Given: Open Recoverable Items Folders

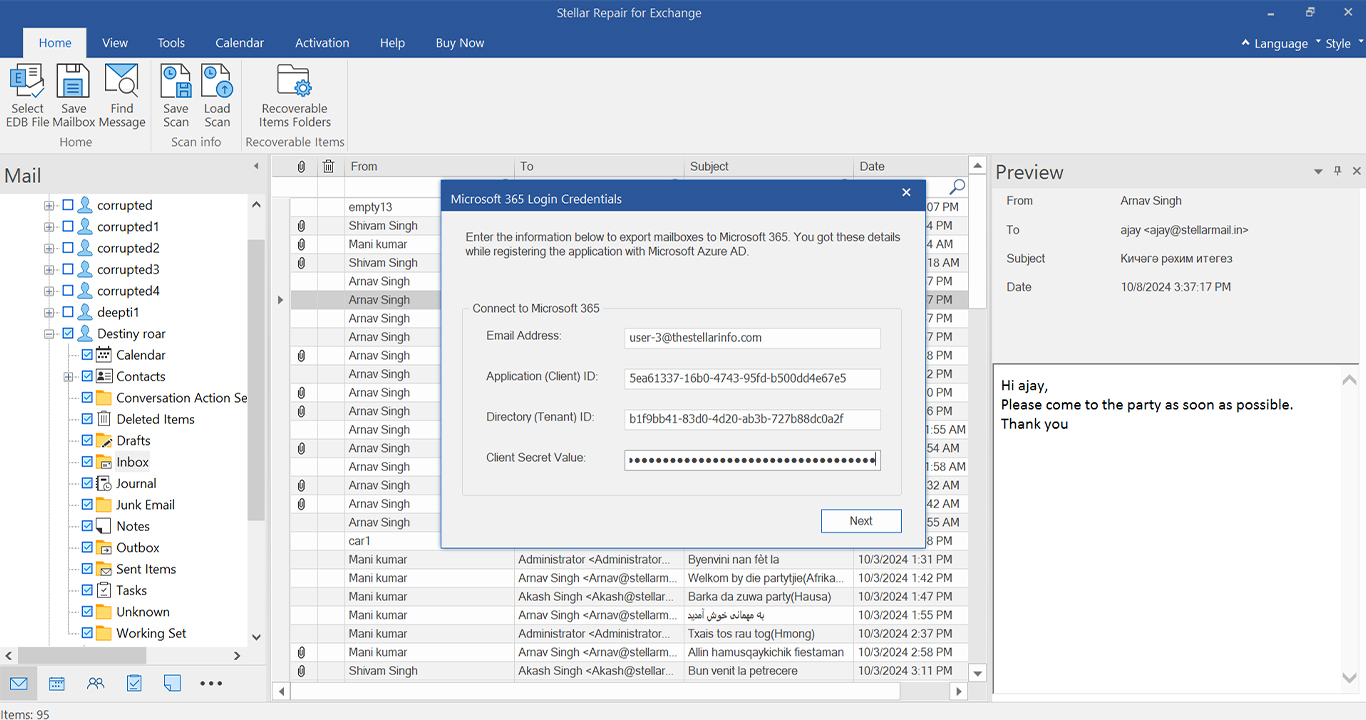Looking at the screenshot, I should tap(294, 95).
